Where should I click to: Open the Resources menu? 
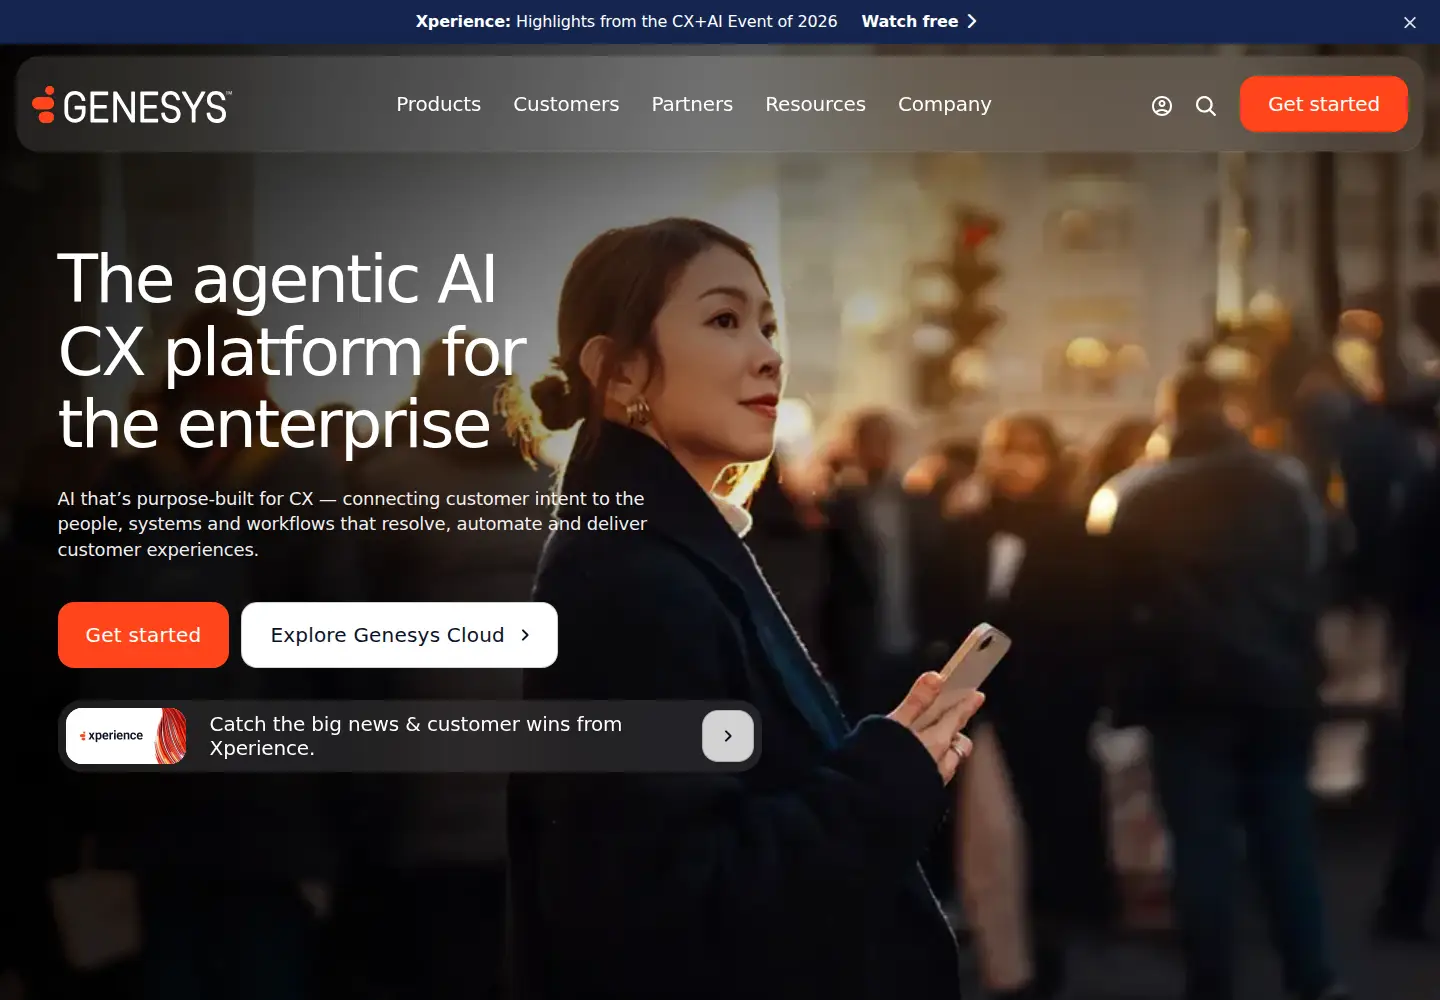coord(815,104)
